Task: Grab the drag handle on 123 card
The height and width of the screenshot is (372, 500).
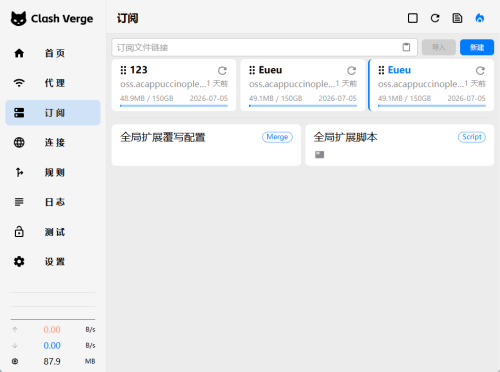Action: (x=123, y=70)
